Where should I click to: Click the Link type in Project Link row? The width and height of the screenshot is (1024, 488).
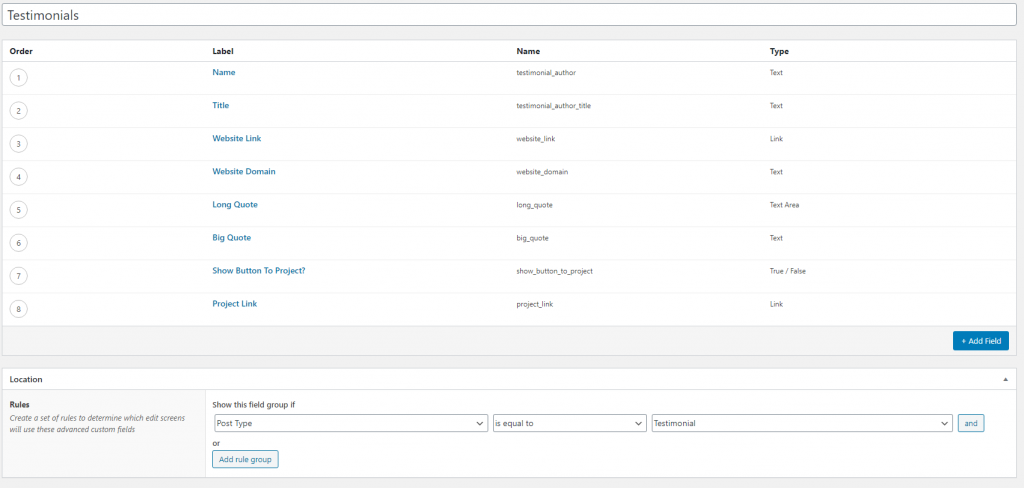point(776,304)
